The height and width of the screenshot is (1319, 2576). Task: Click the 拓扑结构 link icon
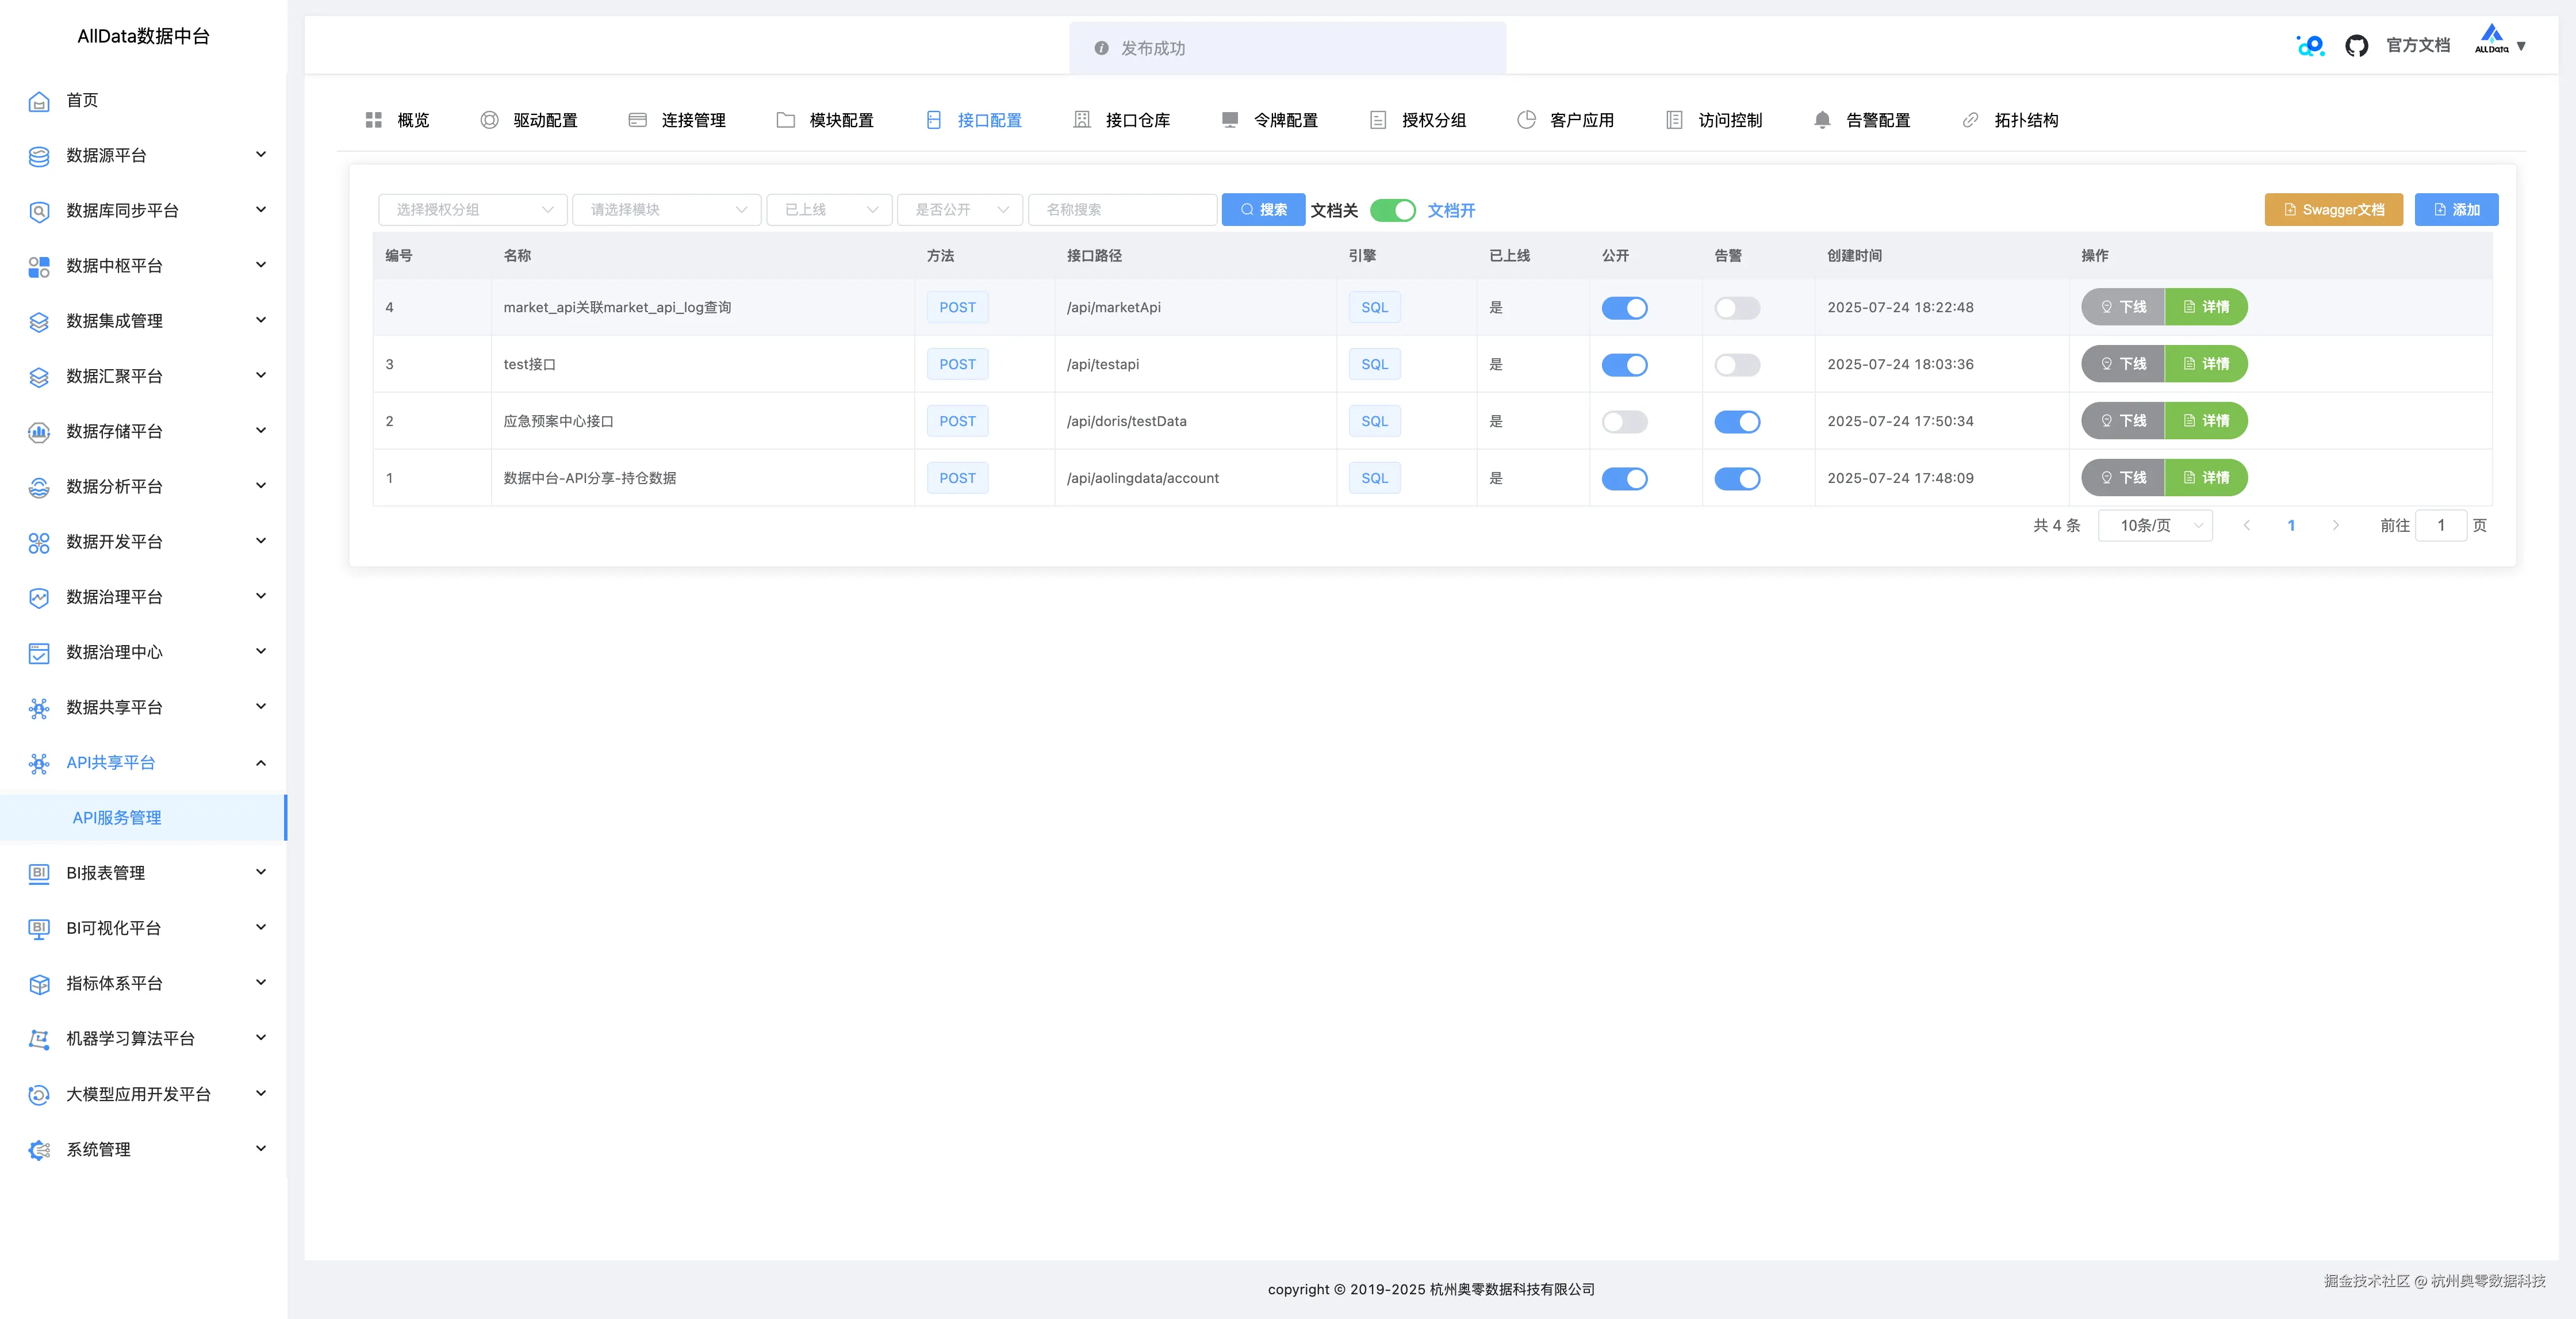(1970, 120)
